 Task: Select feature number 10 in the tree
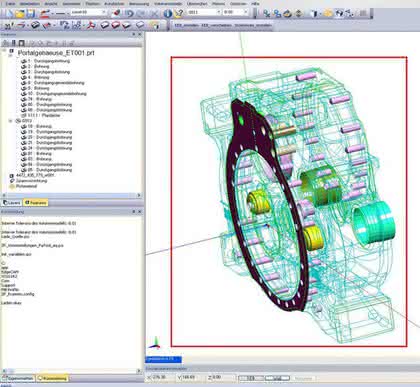(57, 94)
